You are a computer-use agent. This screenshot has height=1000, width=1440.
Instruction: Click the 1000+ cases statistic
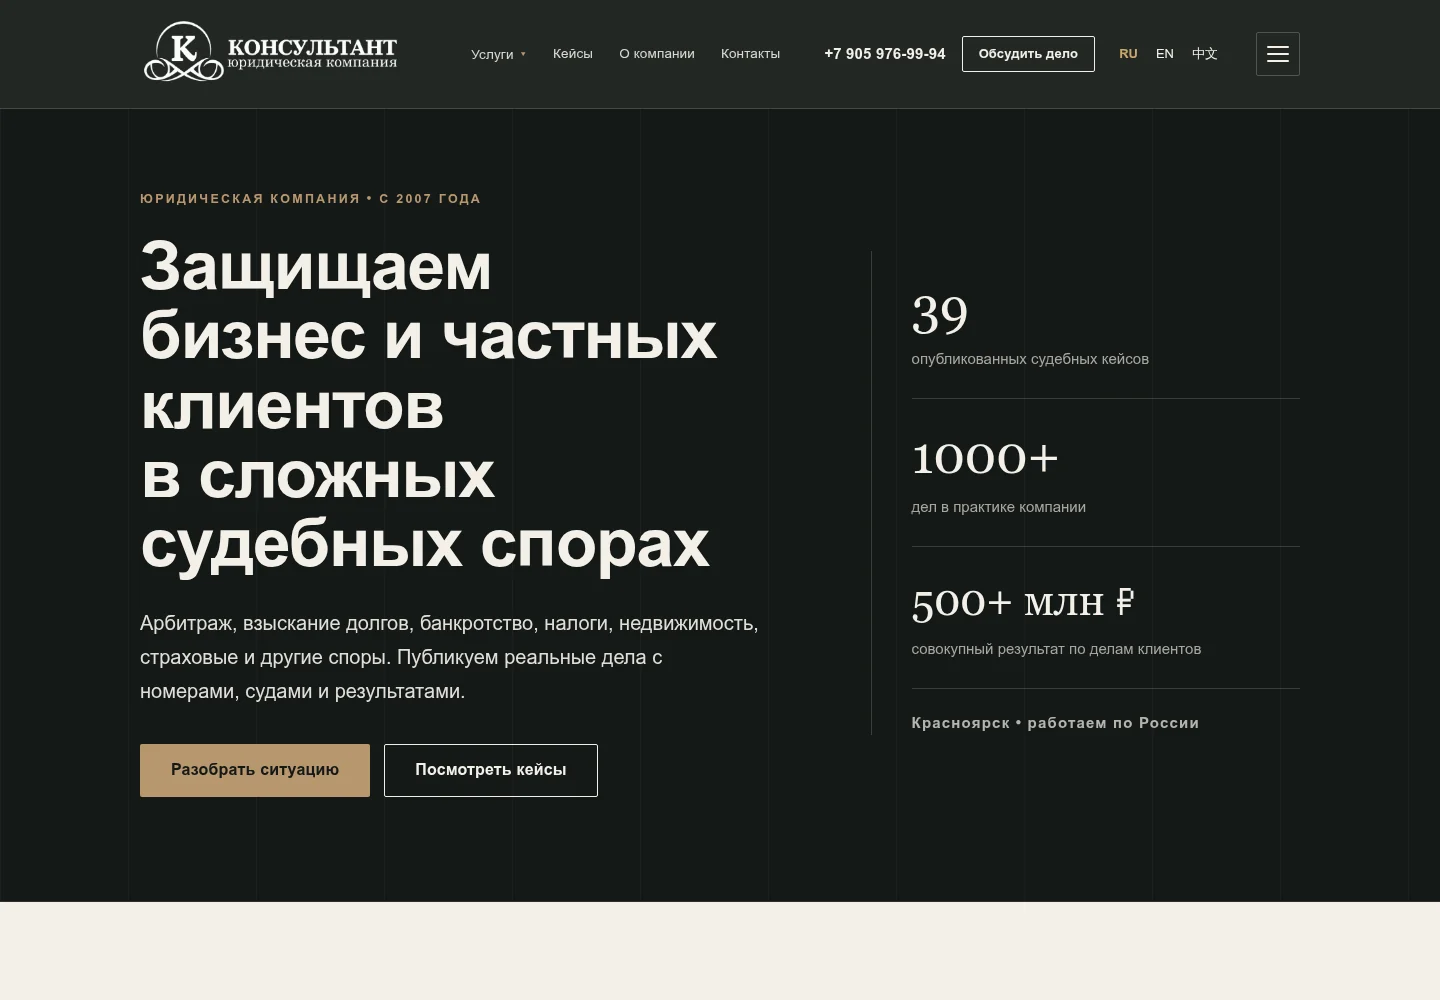(x=985, y=459)
